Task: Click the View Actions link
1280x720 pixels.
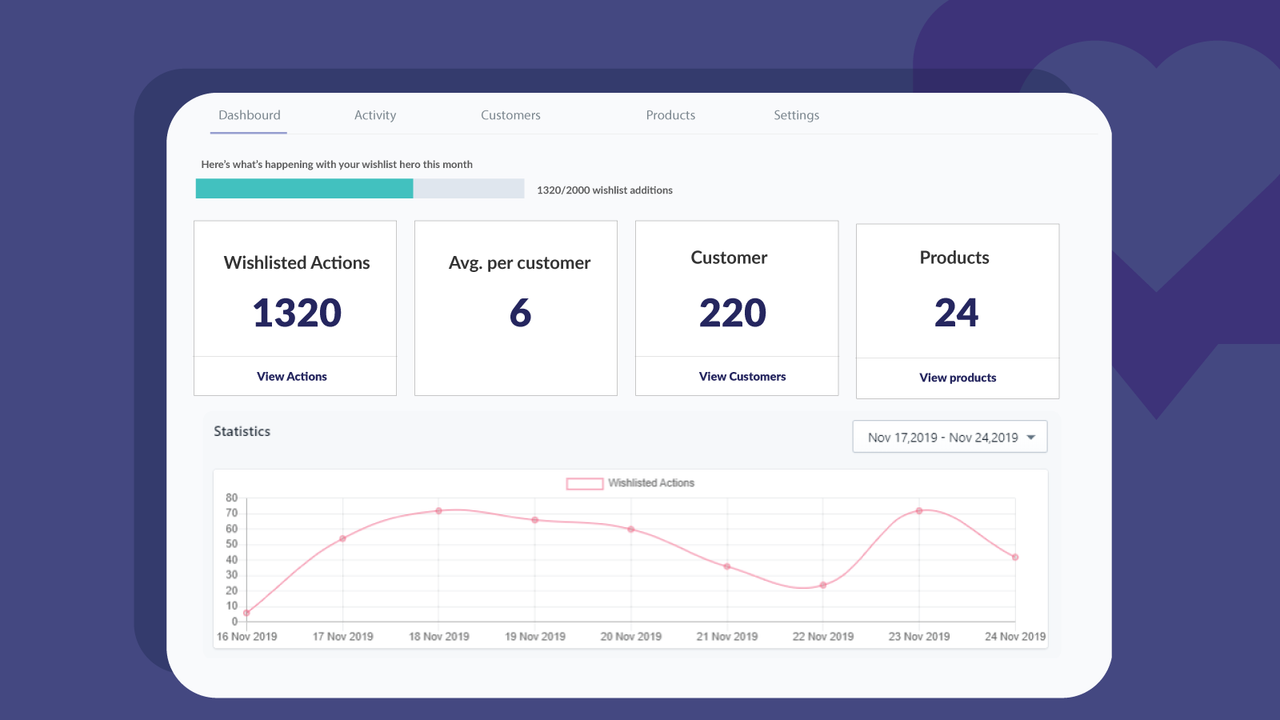Action: click(x=292, y=376)
